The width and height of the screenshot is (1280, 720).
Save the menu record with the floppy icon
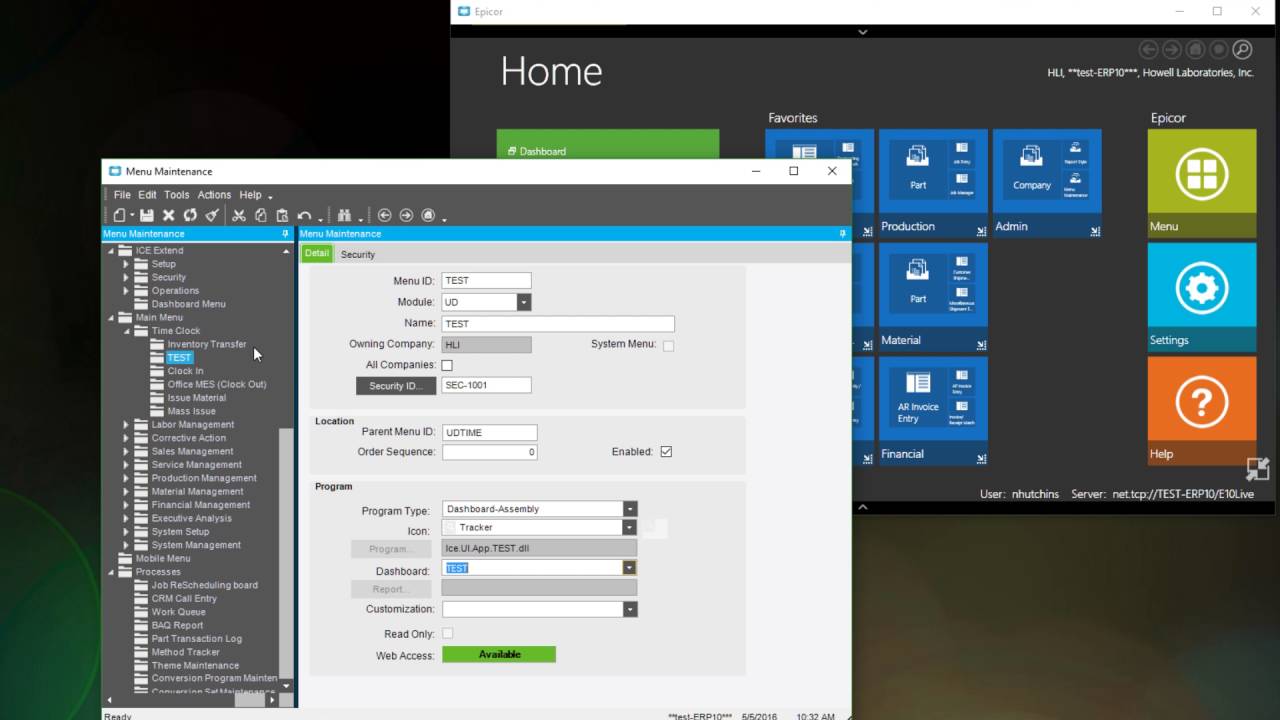[147, 215]
